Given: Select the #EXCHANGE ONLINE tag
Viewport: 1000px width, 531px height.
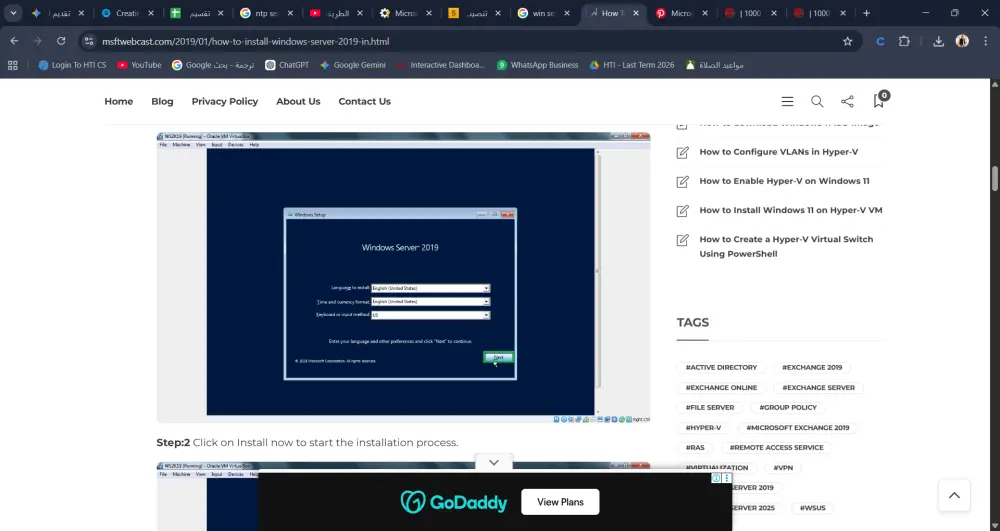Looking at the screenshot, I should pos(721,388).
